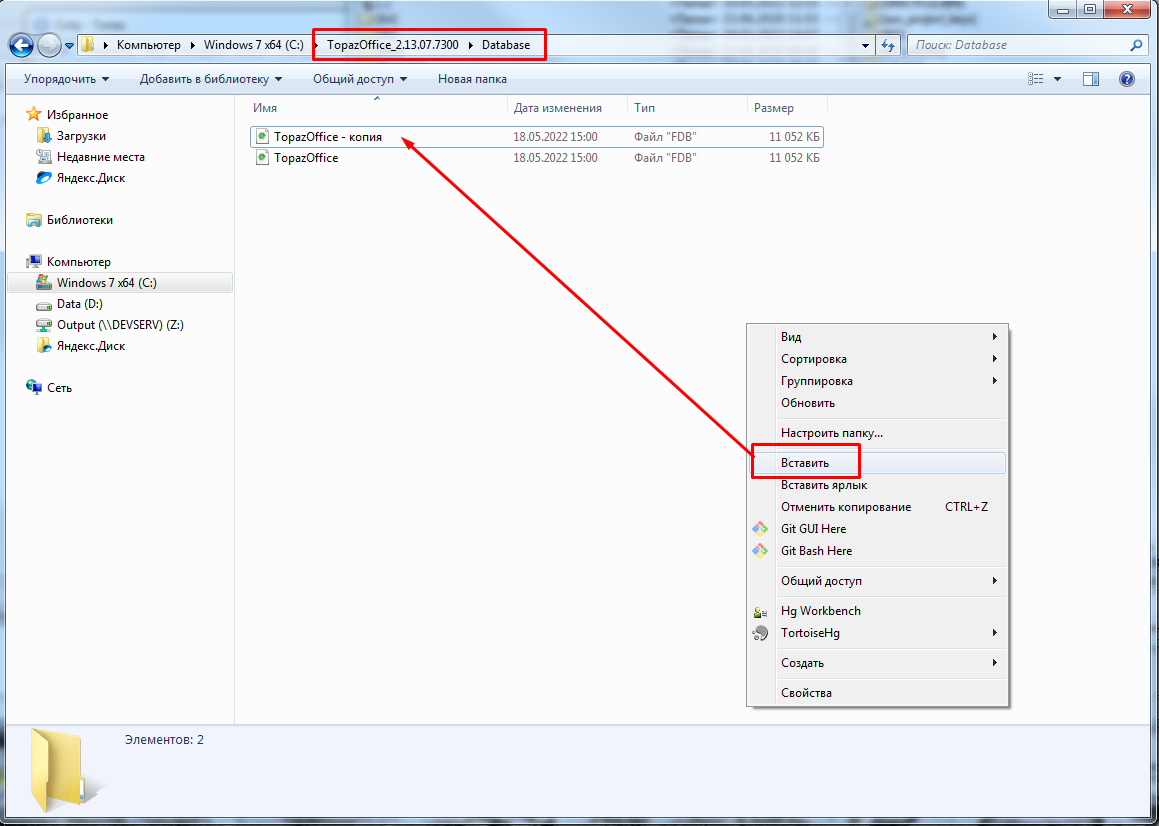Screen dimensions: 1159x826
Task: Open the Сортировка context submenu
Action: [877, 359]
